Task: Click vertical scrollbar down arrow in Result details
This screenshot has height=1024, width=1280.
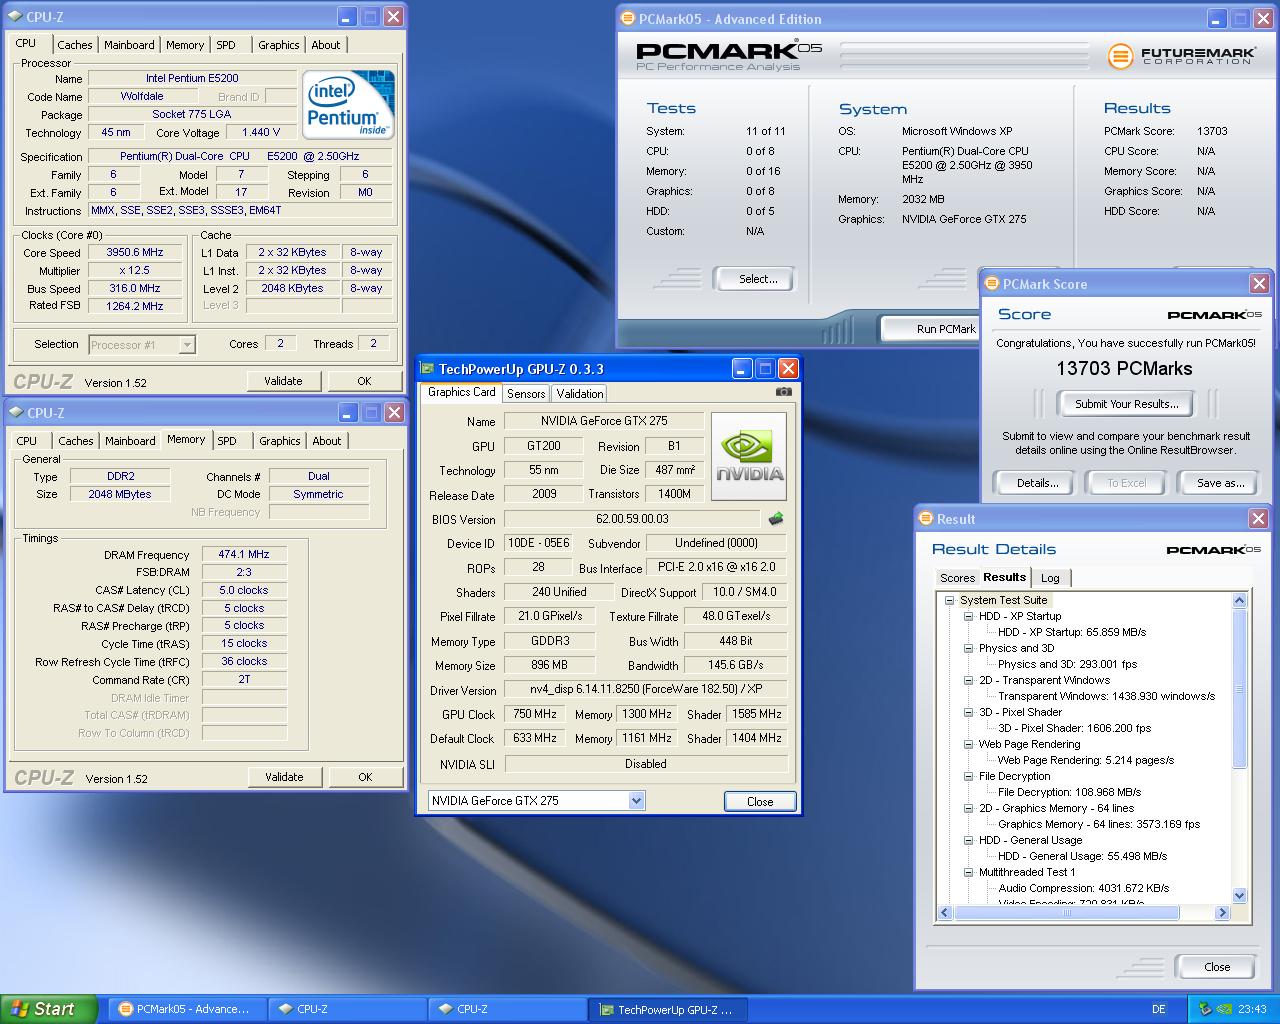Action: (1240, 896)
